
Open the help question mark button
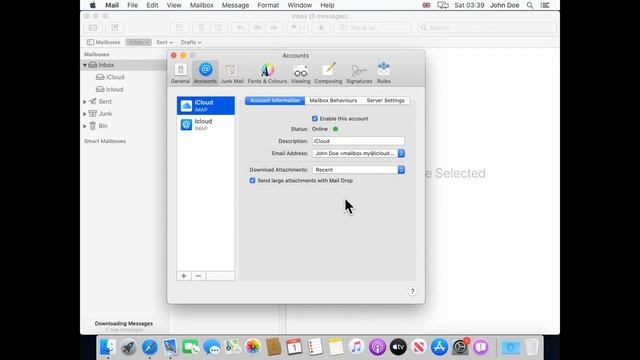click(412, 291)
